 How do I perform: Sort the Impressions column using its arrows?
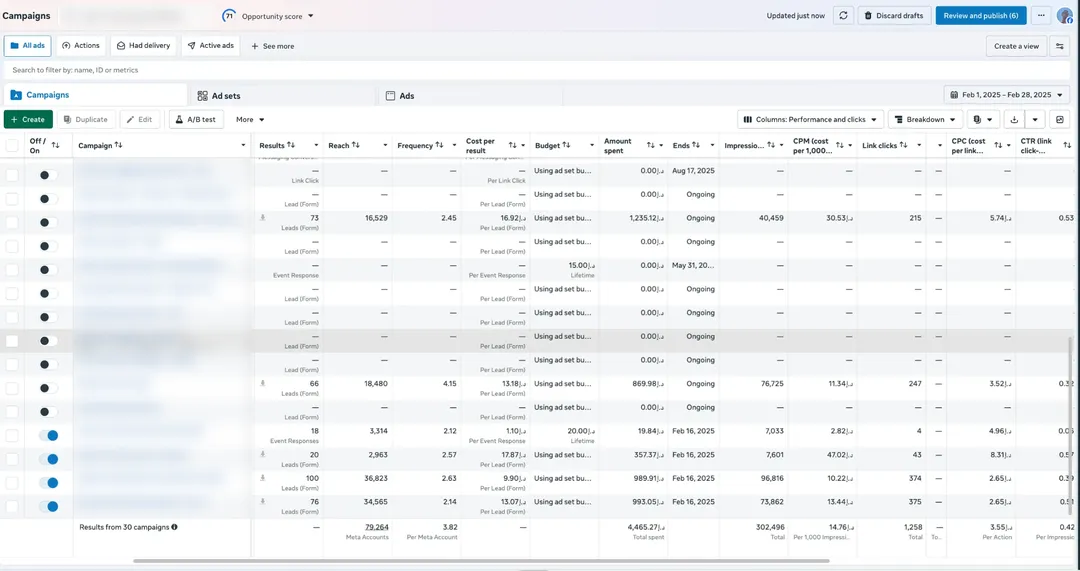[771, 145]
